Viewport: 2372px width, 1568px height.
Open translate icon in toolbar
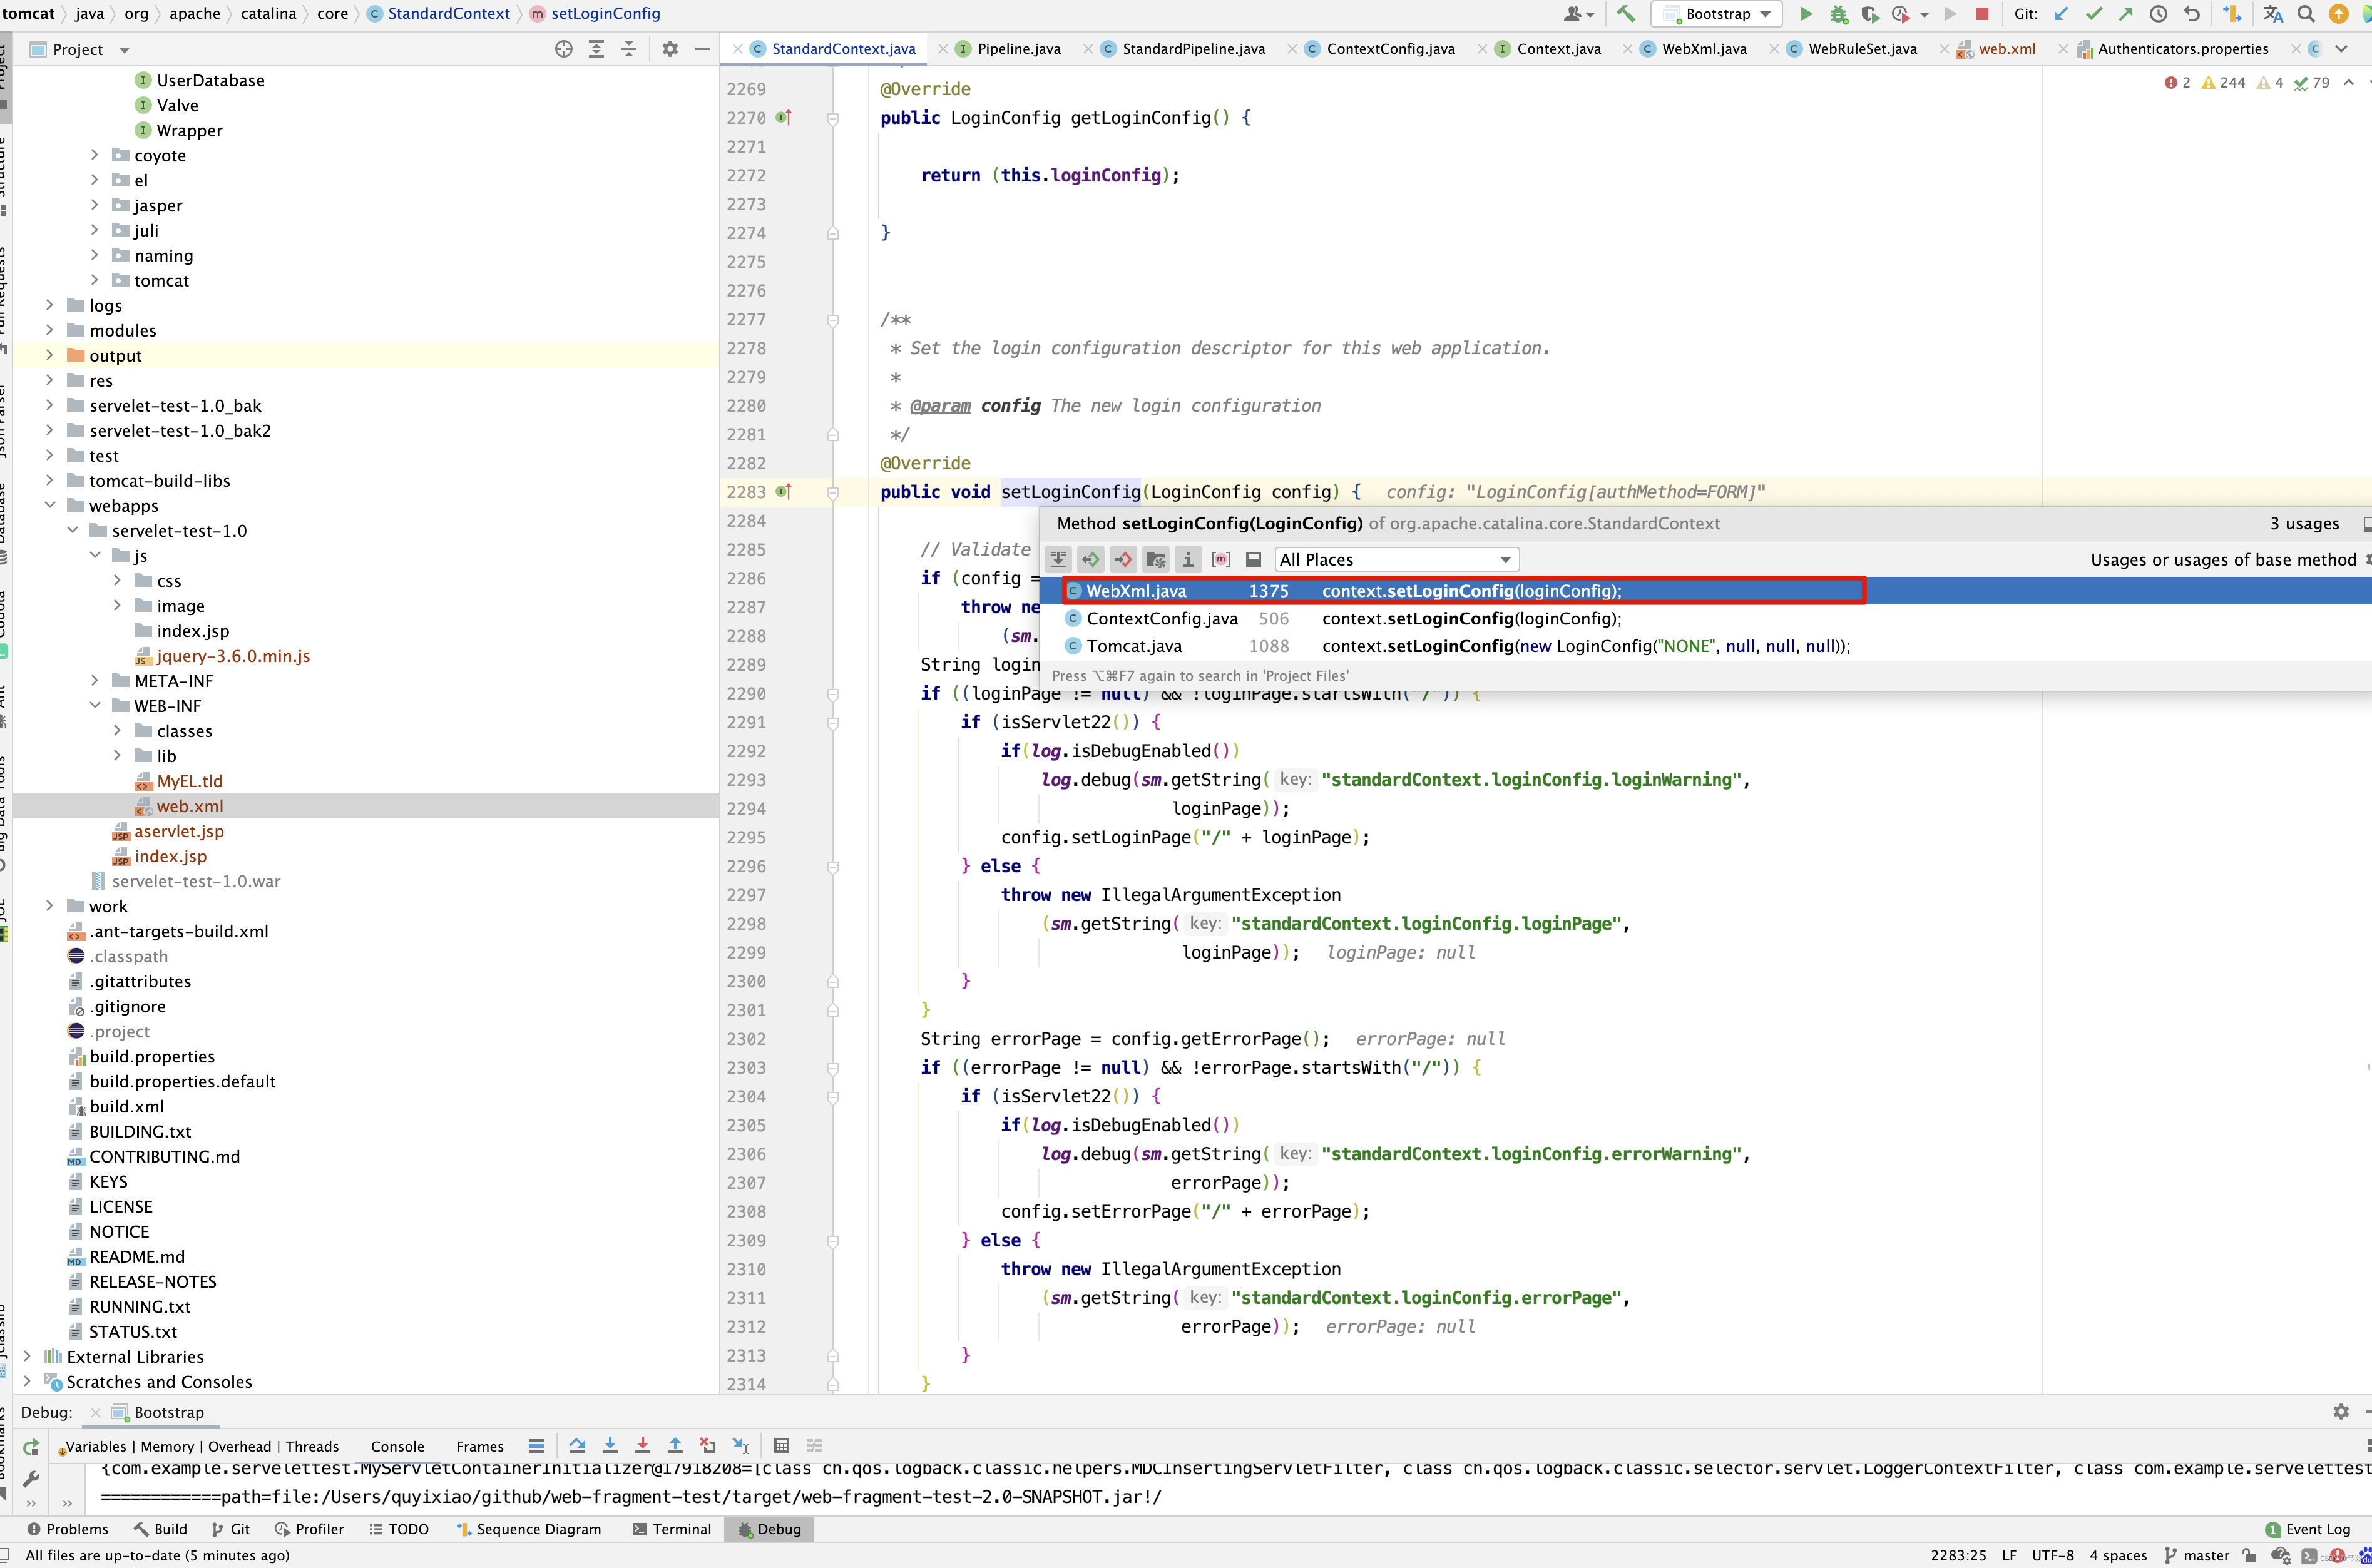coord(2273,14)
